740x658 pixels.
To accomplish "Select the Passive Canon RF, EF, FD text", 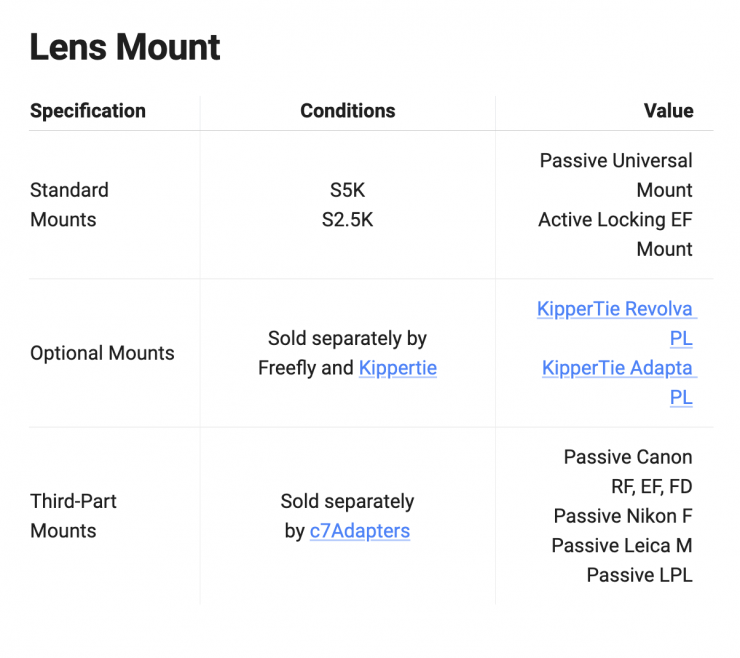I will tap(627, 472).
